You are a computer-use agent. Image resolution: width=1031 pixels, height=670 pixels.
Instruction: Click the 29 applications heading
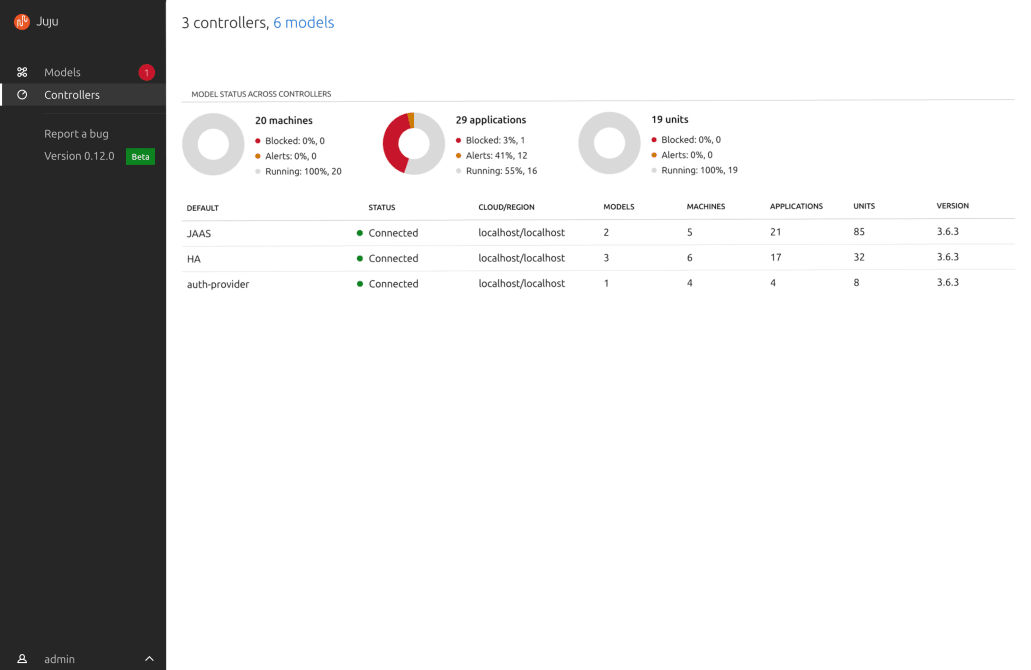point(491,120)
